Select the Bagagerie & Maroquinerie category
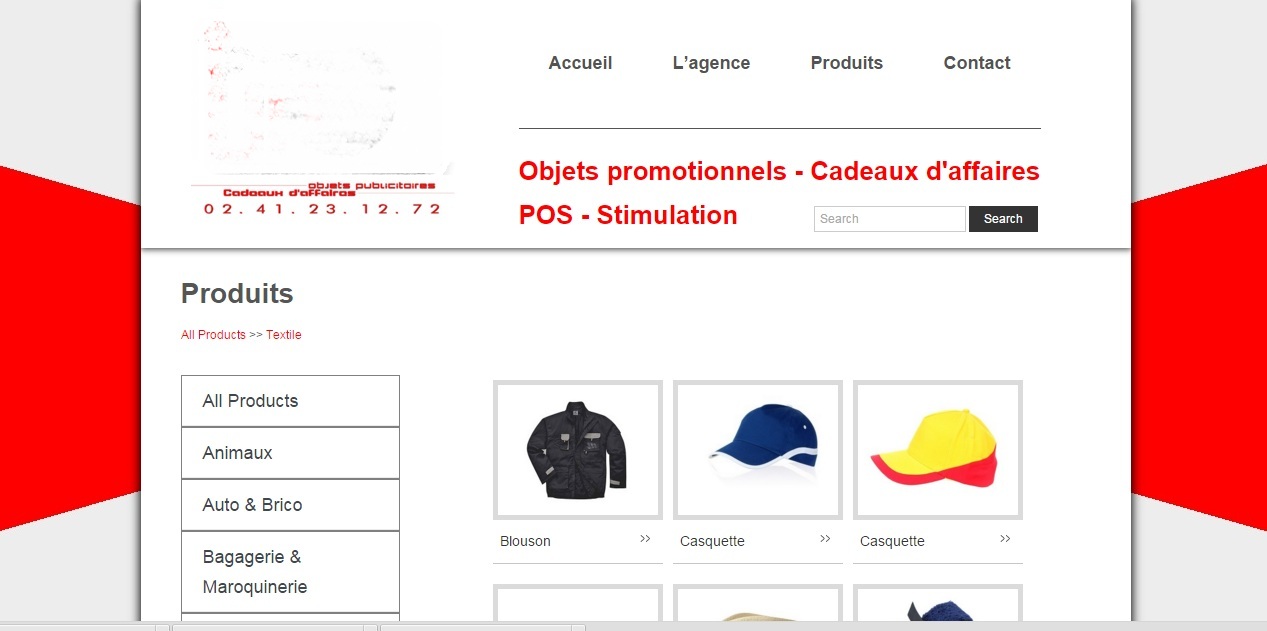Image resolution: width=1267 pixels, height=631 pixels. pyautogui.click(x=290, y=572)
